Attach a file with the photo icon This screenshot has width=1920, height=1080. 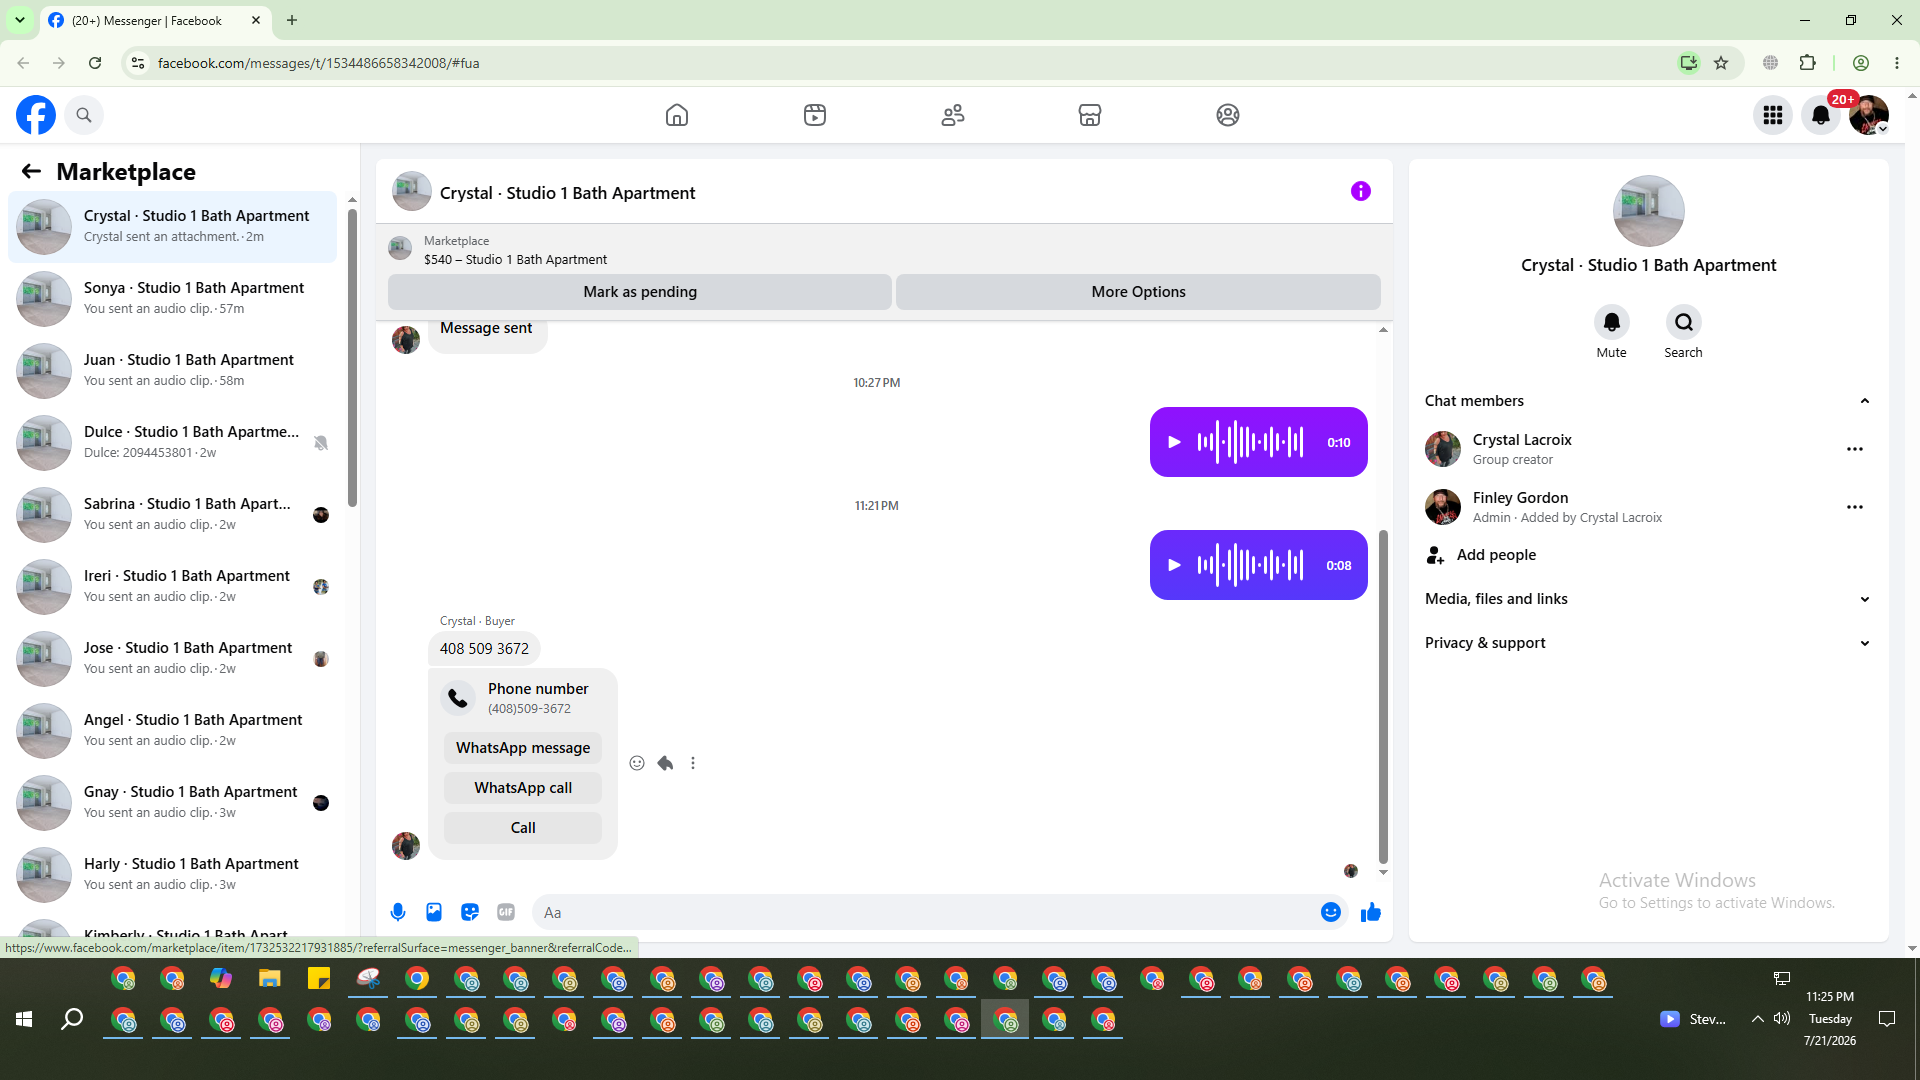click(434, 912)
